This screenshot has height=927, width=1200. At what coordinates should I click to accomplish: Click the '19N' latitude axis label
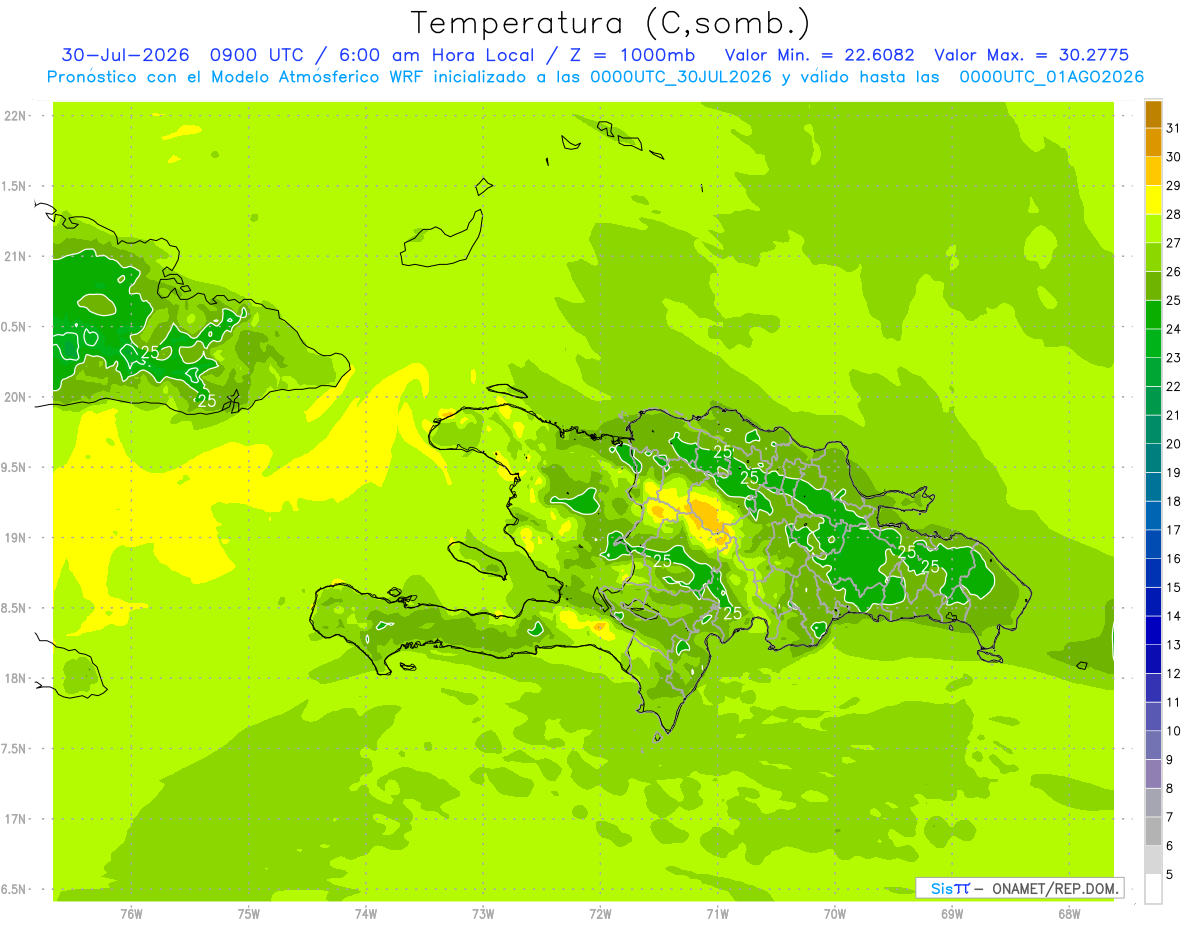tap(16, 538)
